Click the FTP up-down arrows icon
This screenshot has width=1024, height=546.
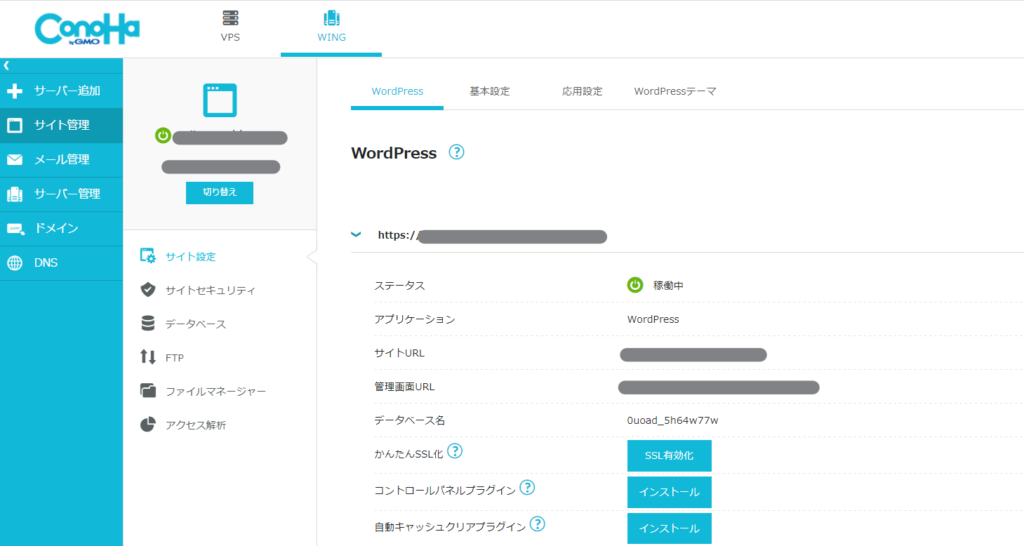point(148,357)
